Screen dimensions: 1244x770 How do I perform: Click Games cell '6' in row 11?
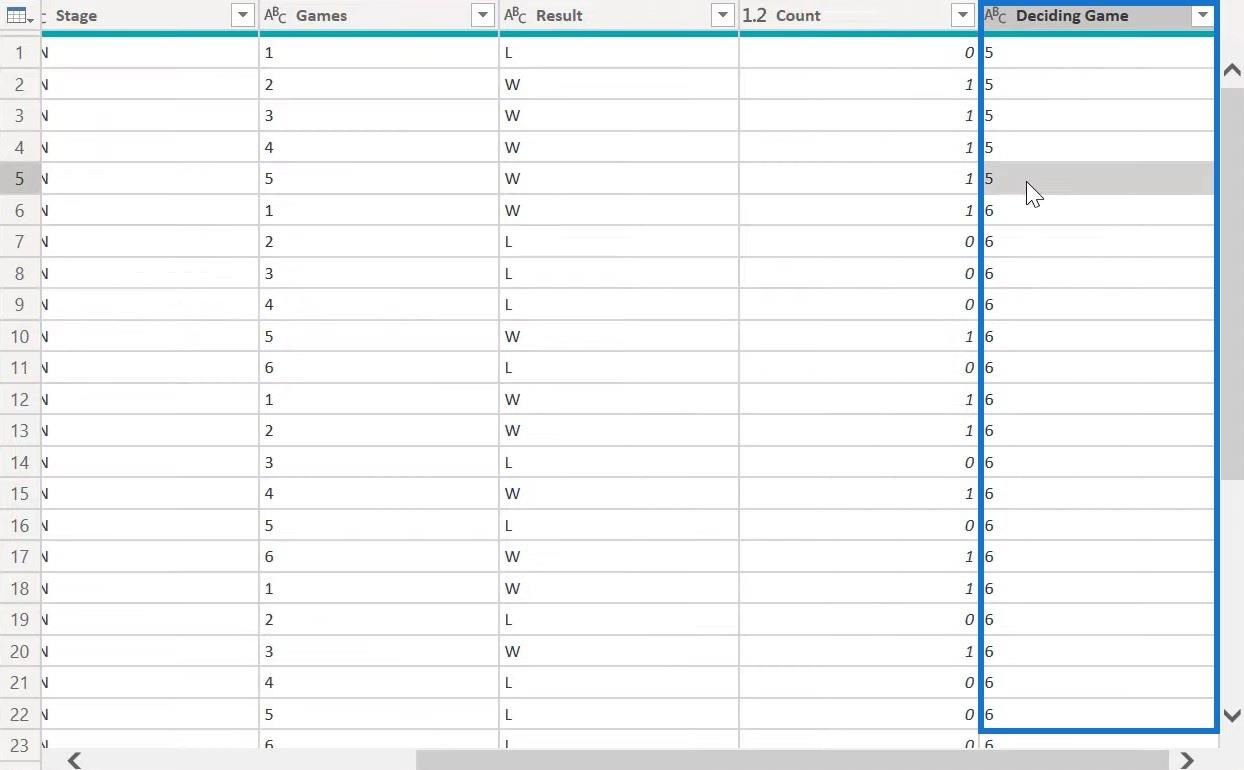[379, 368]
